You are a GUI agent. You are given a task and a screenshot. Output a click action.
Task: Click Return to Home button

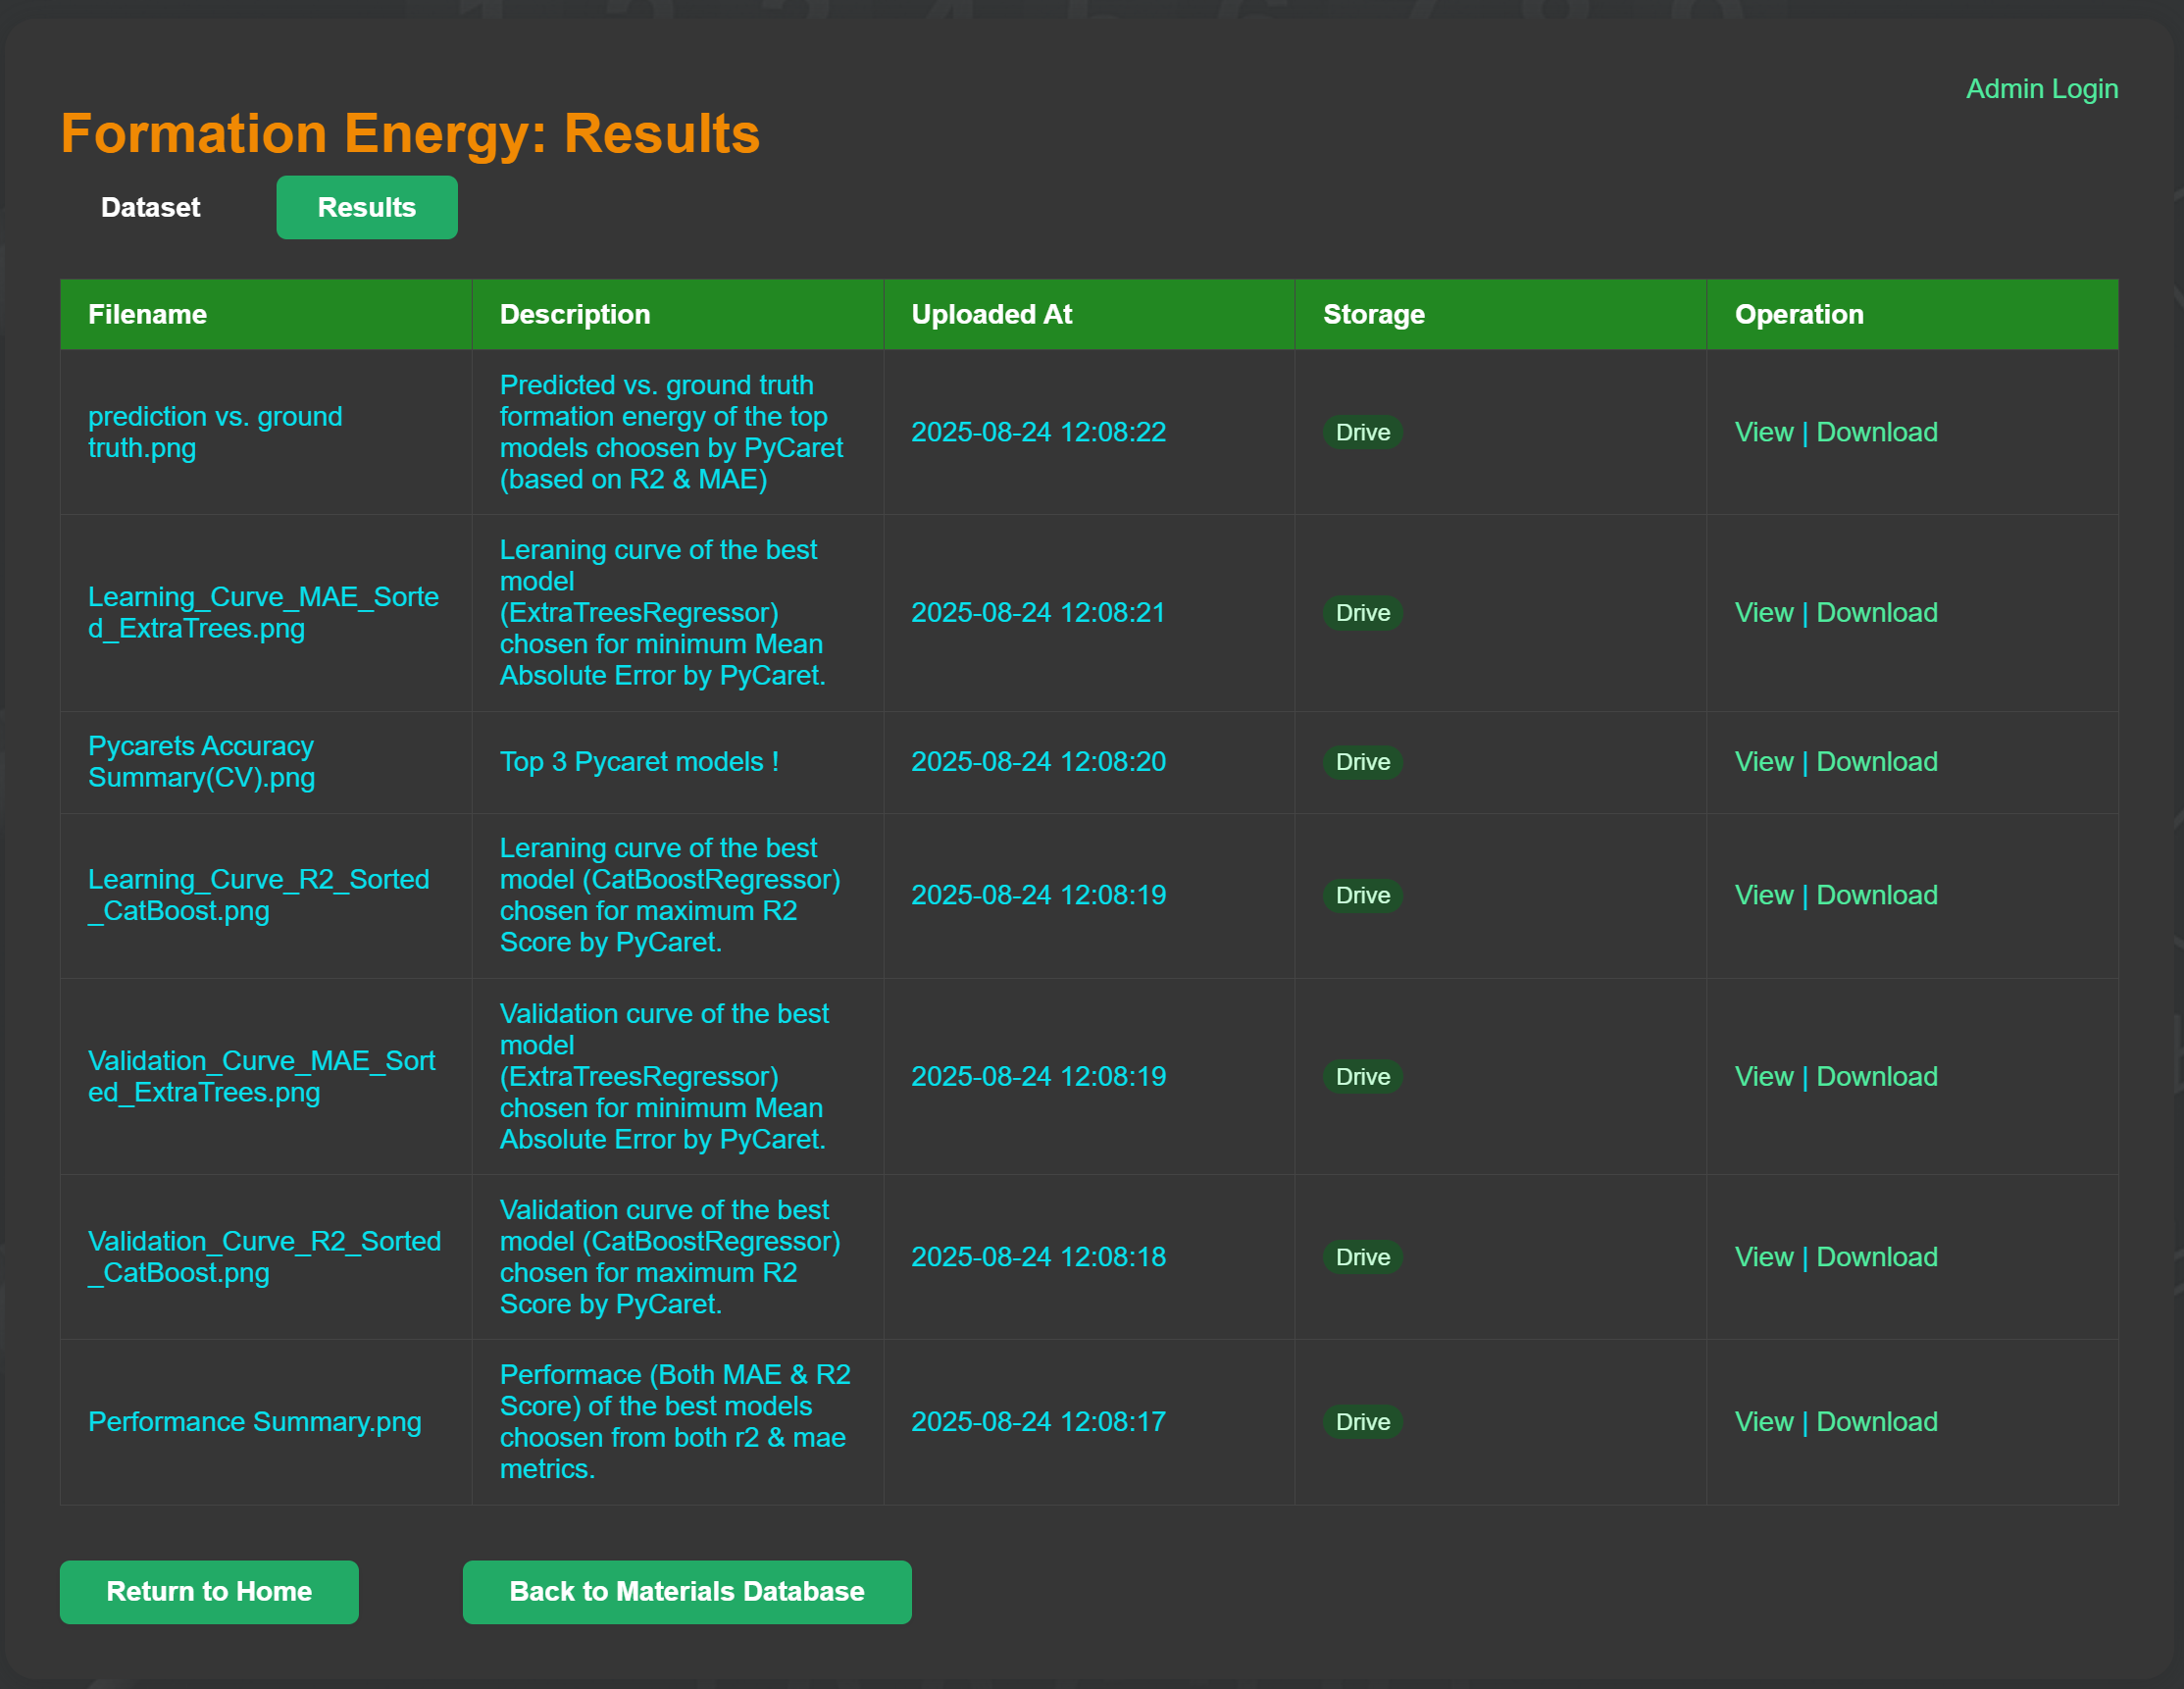click(x=209, y=1591)
